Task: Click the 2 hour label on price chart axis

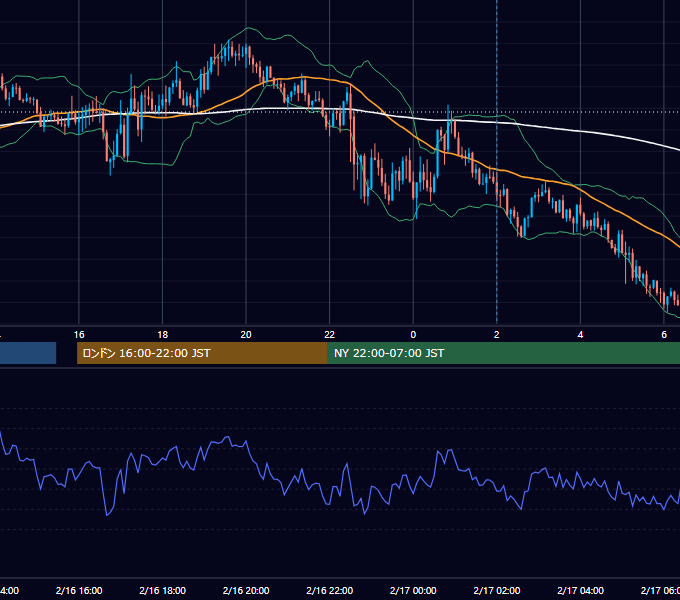Action: click(x=497, y=335)
